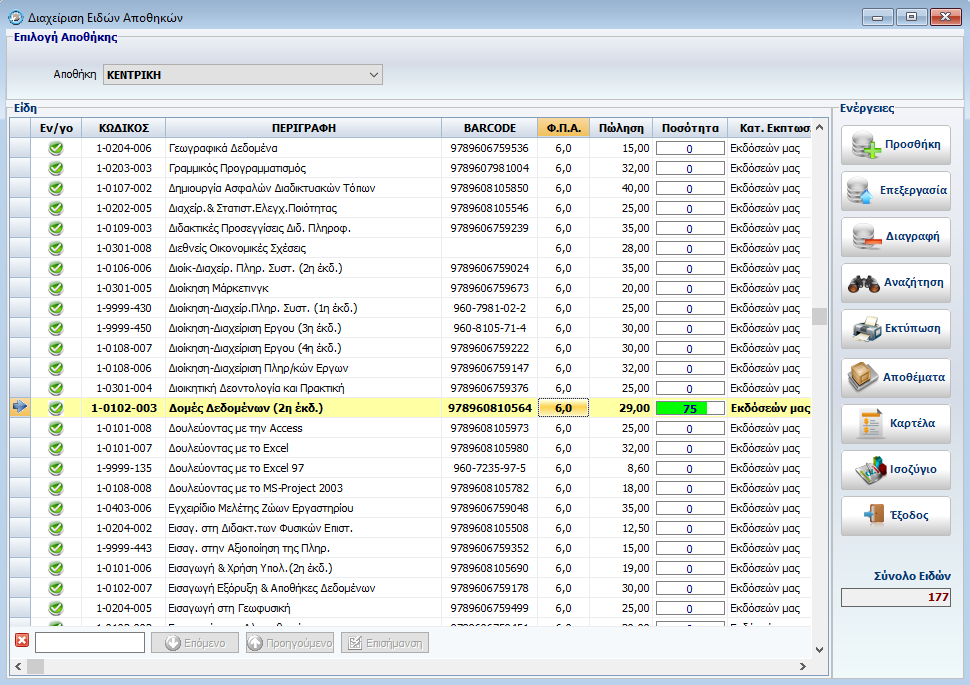The height and width of the screenshot is (685, 970).
Task: Click the app icon in title bar
Action: (15, 17)
